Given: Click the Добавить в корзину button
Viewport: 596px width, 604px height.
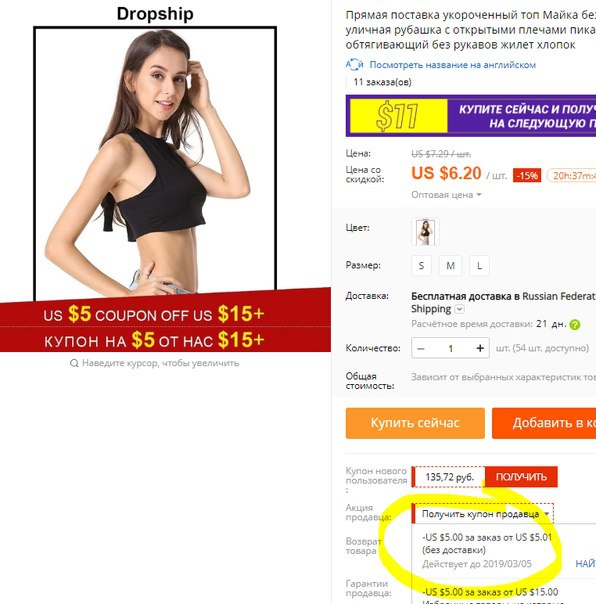Looking at the screenshot, I should click(544, 423).
